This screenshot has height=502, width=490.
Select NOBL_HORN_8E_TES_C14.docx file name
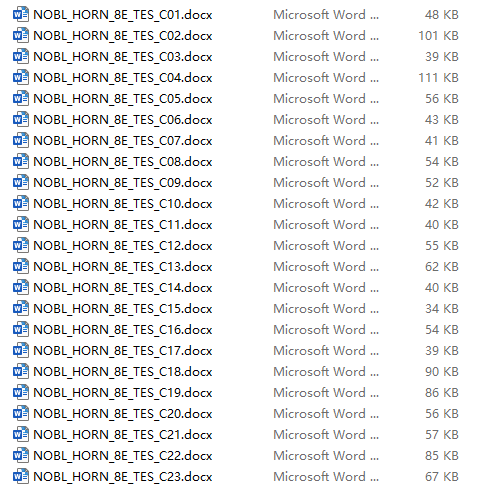point(123,288)
